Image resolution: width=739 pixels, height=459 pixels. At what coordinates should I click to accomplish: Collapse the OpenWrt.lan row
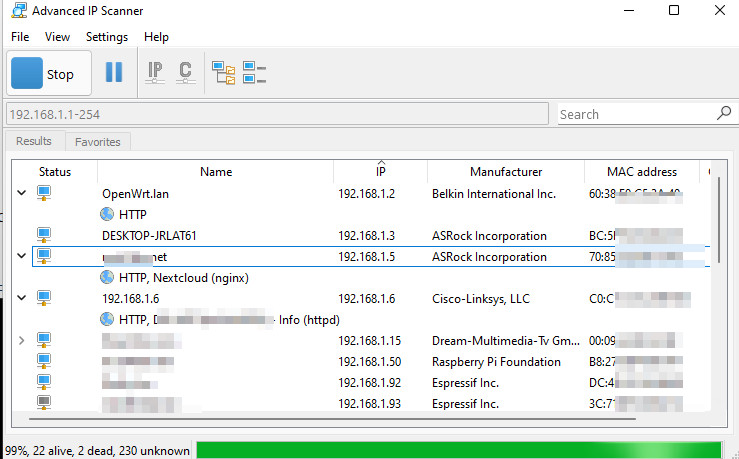(x=21, y=193)
